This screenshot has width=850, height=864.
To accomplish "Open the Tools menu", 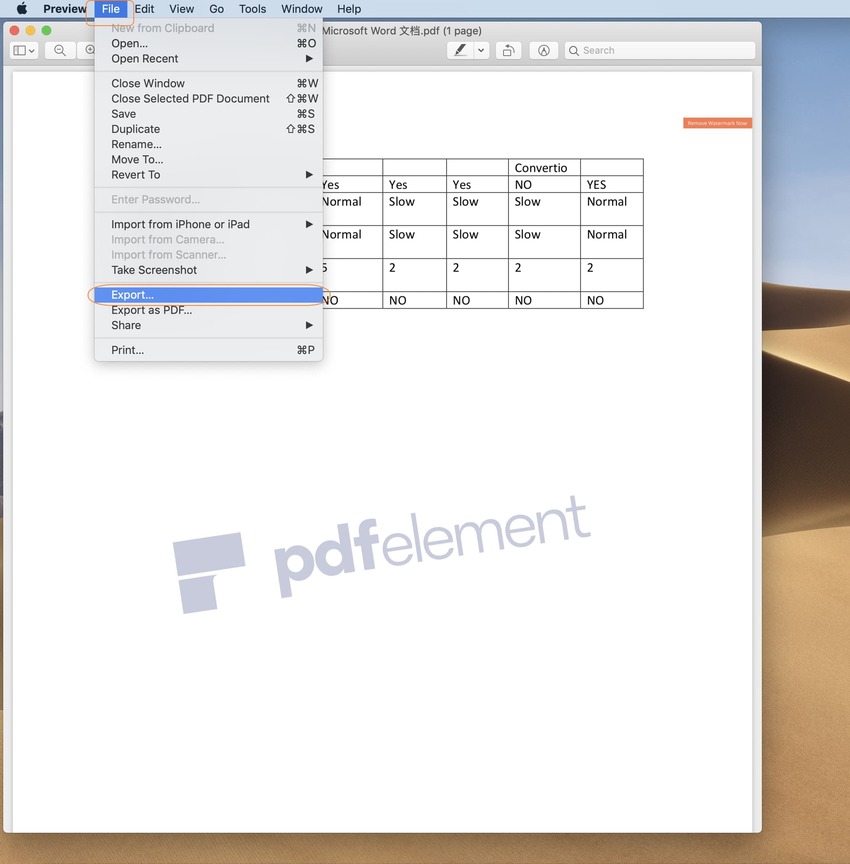I will (x=252, y=9).
